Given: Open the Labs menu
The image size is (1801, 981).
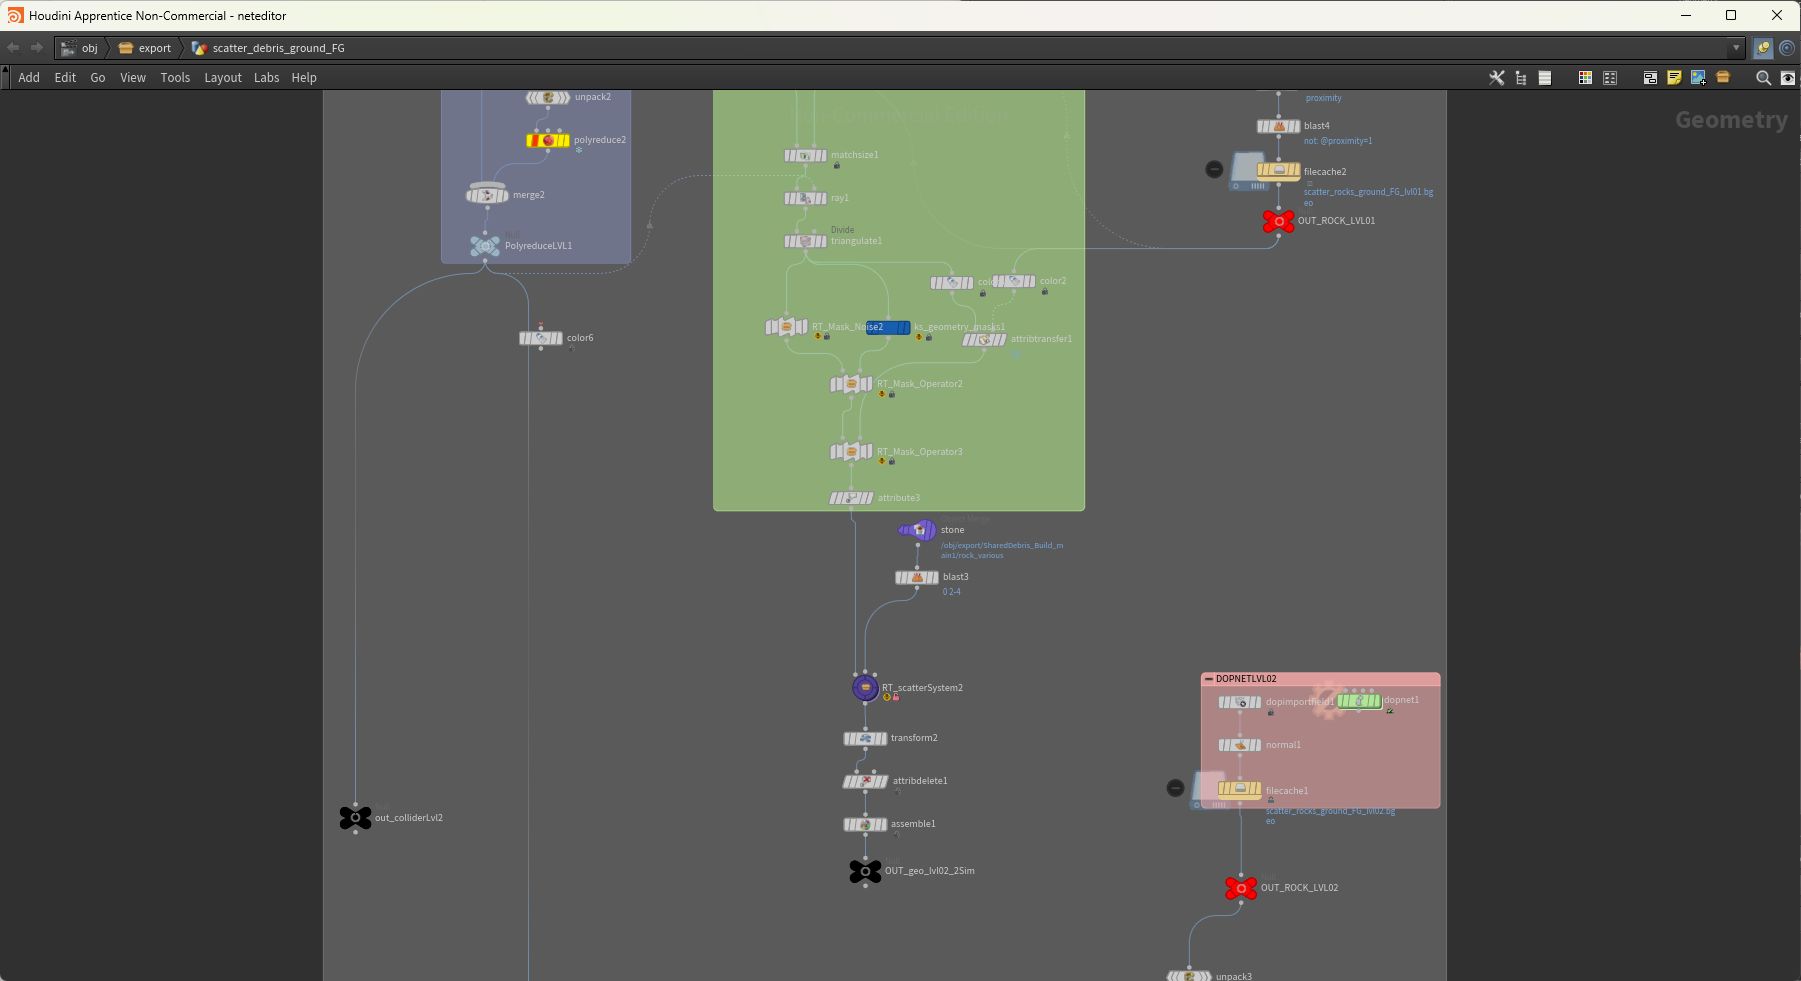Looking at the screenshot, I should 266,78.
